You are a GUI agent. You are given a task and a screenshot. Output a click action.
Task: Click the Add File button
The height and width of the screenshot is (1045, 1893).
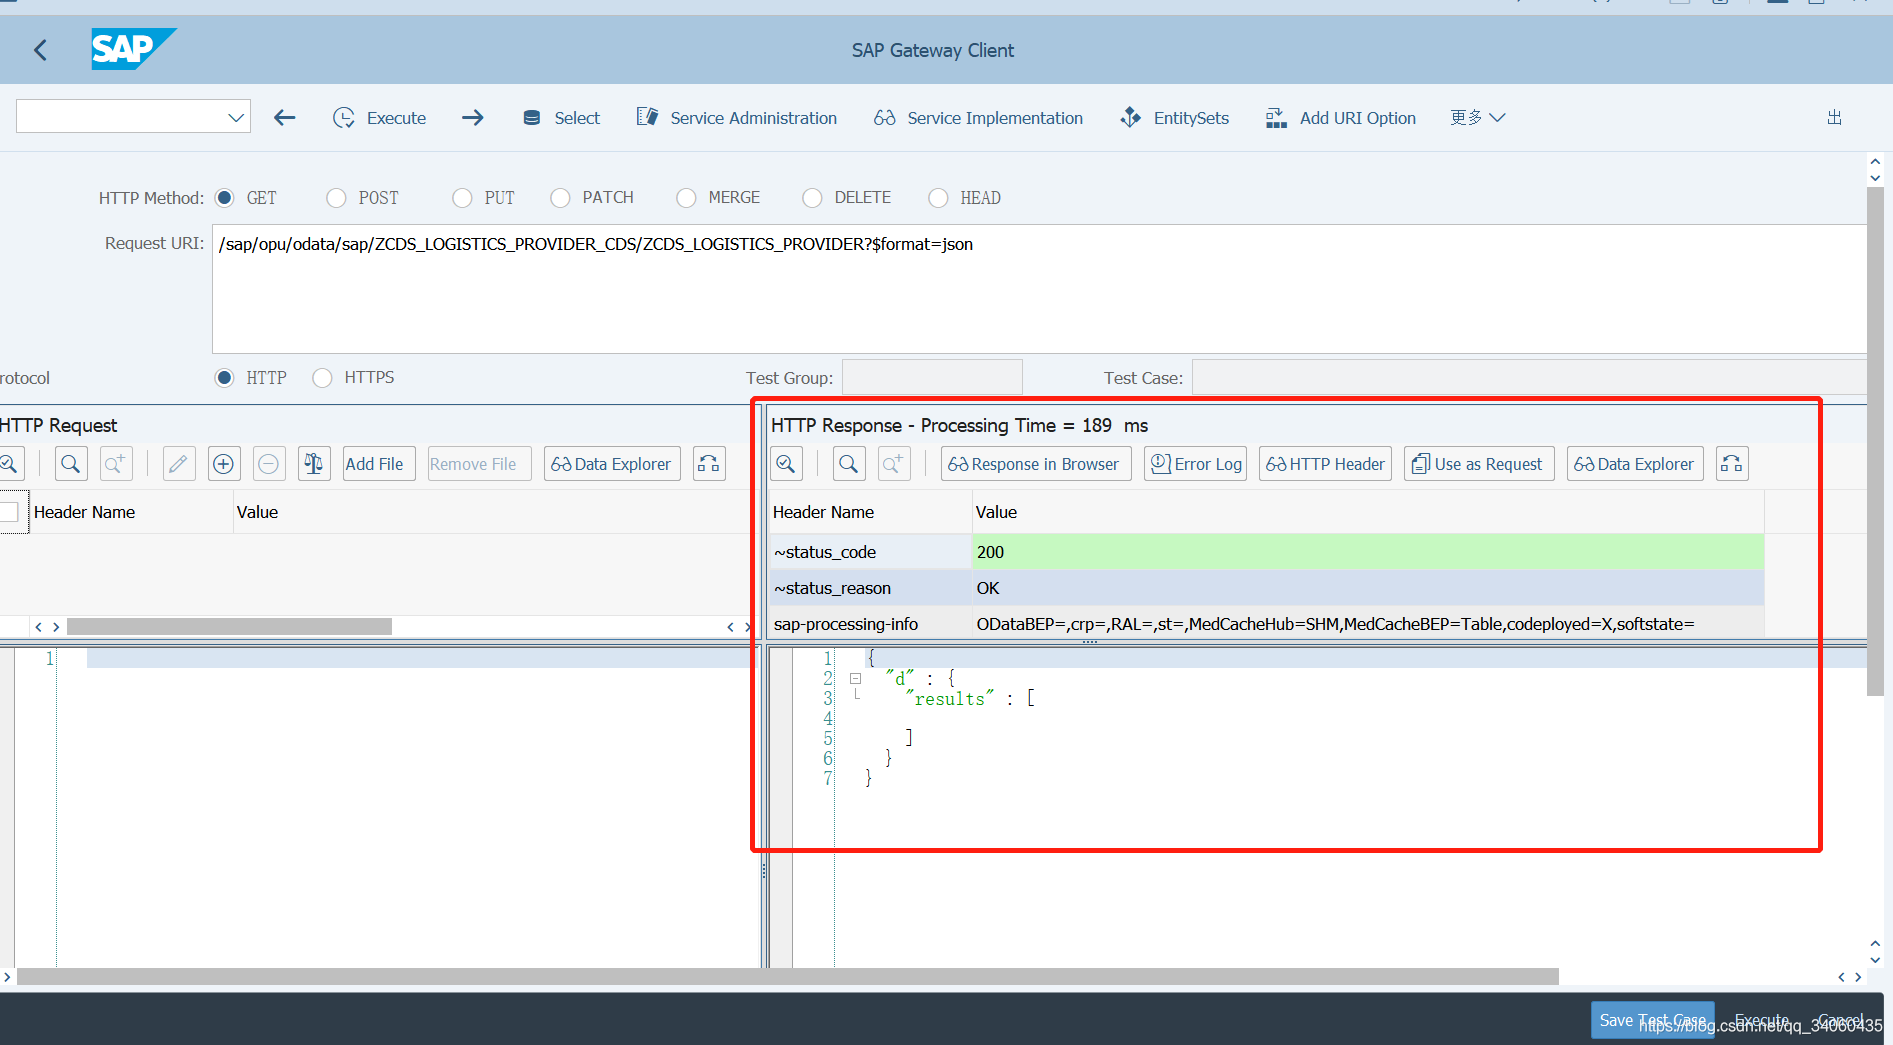pos(379,464)
